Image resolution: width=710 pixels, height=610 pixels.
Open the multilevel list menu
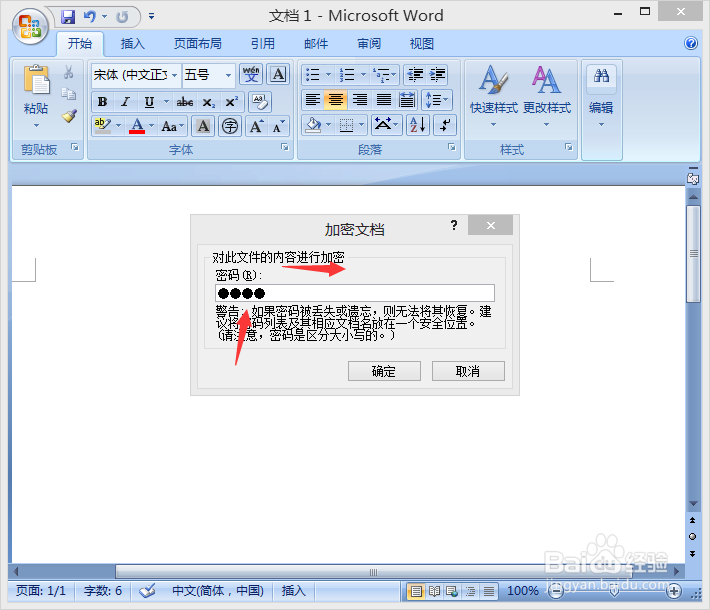tap(384, 75)
